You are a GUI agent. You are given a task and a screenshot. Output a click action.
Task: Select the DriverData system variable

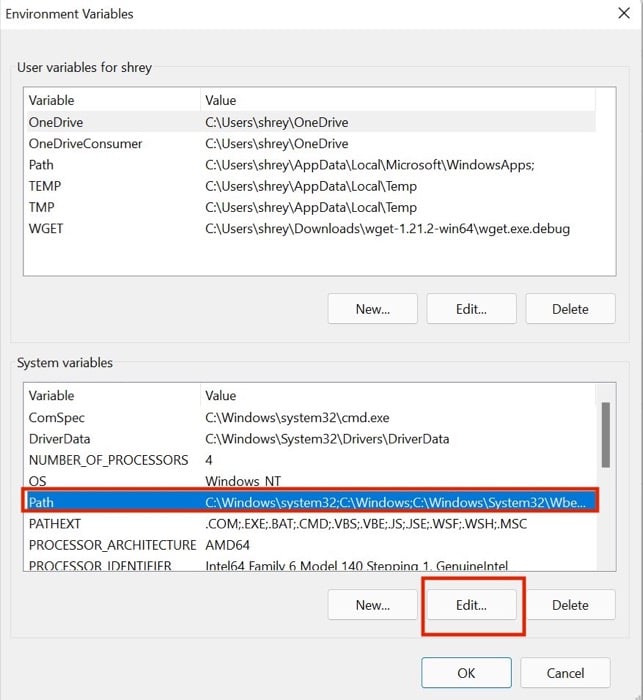(x=311, y=439)
